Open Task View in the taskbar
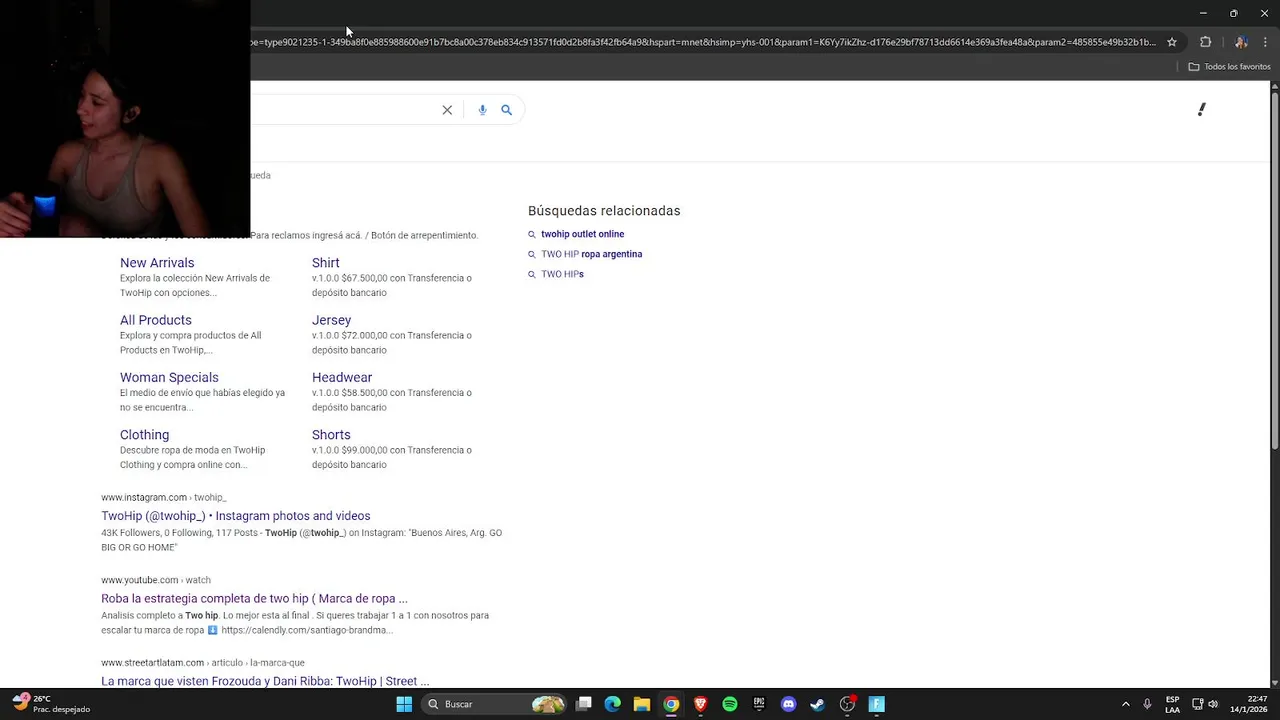Viewport: 1280px width, 720px height. [x=584, y=704]
